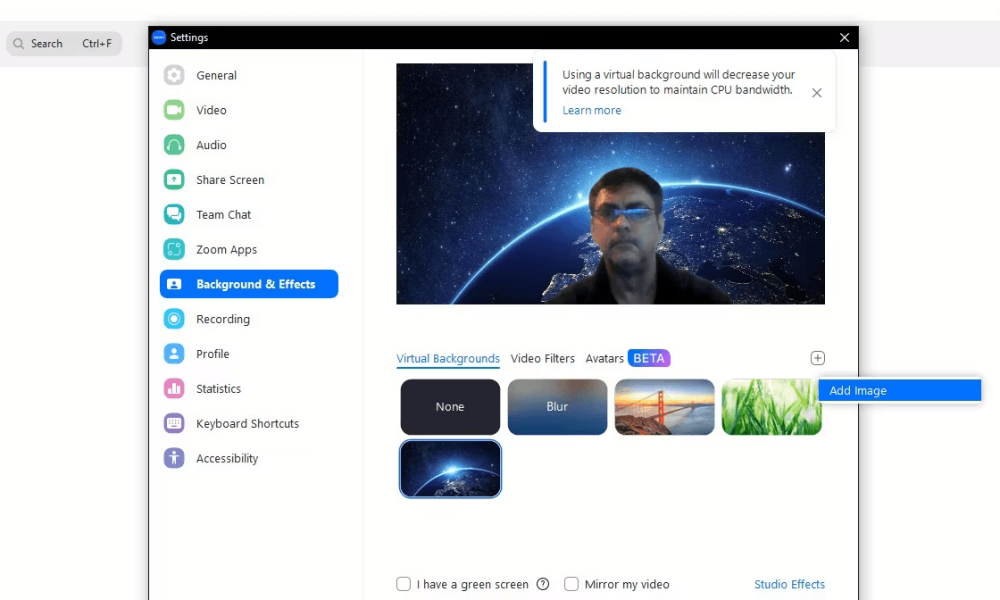Choose Add Image from the popup menu
1000x600 pixels.
[x=900, y=390]
